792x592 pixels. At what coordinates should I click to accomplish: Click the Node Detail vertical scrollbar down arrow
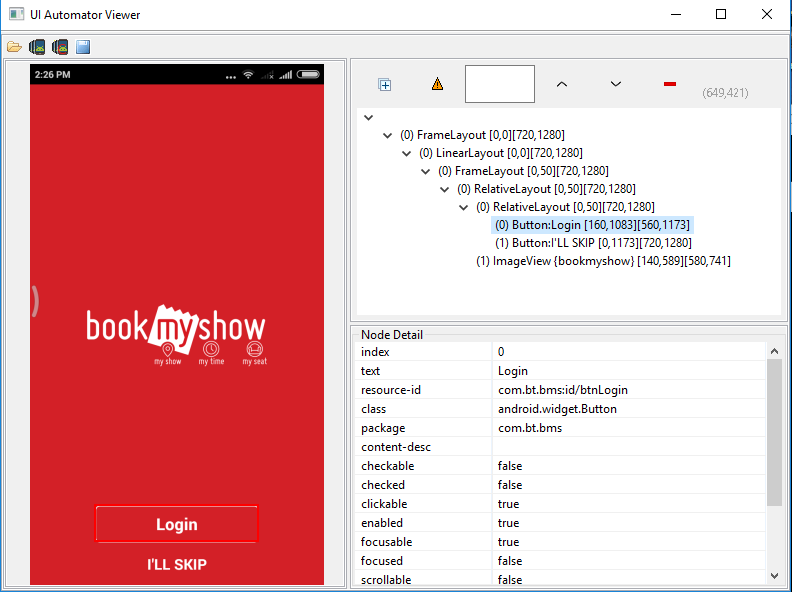[x=774, y=575]
